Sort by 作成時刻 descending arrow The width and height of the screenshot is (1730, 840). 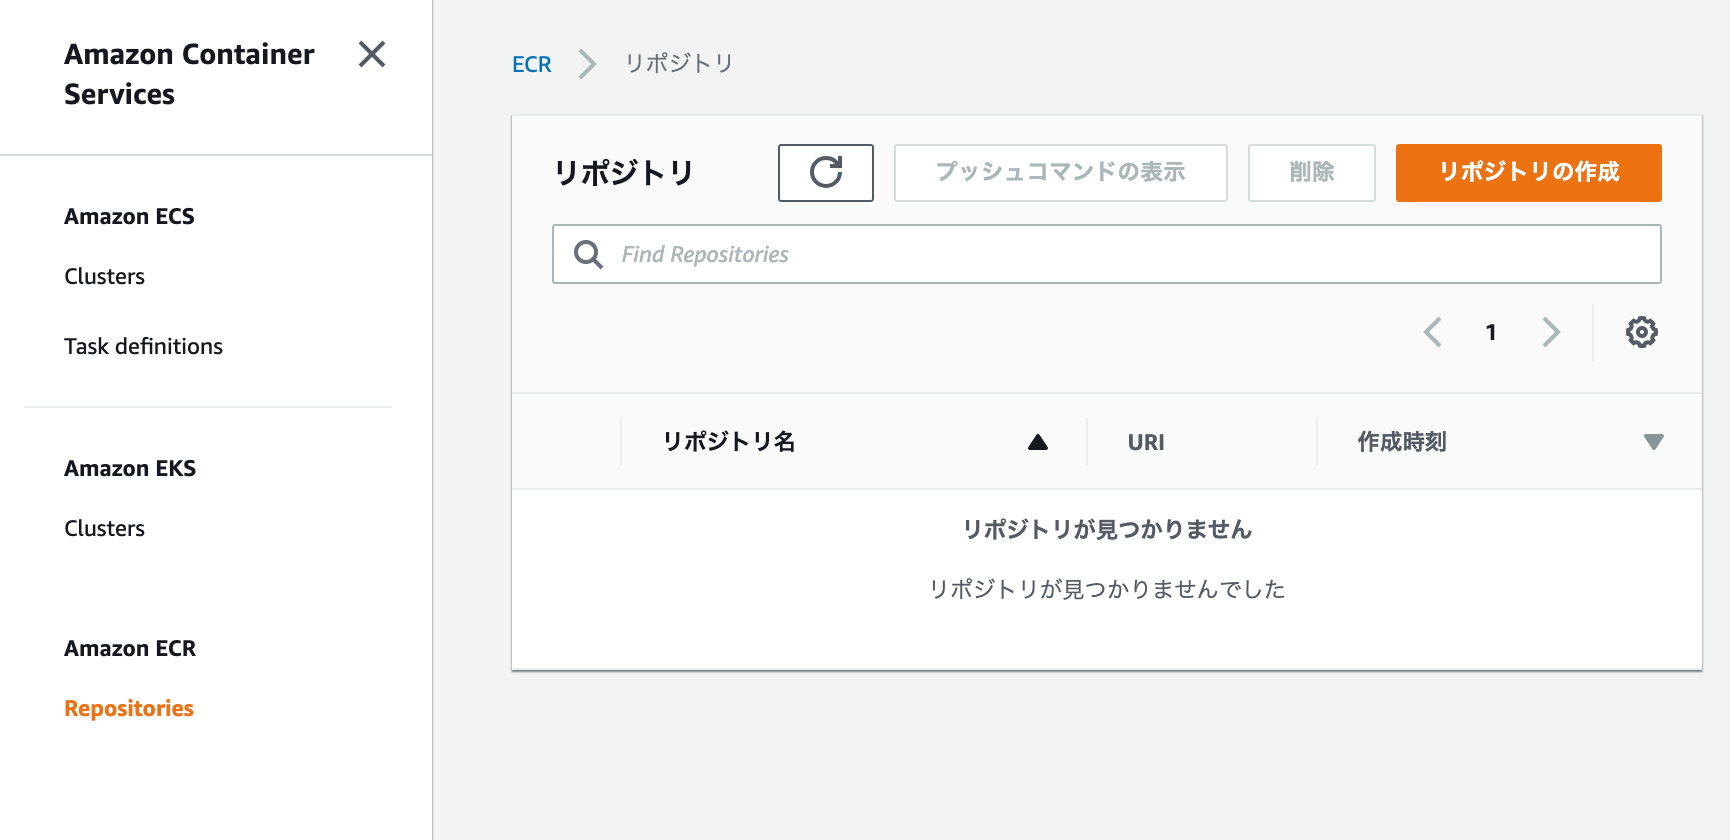(x=1654, y=442)
